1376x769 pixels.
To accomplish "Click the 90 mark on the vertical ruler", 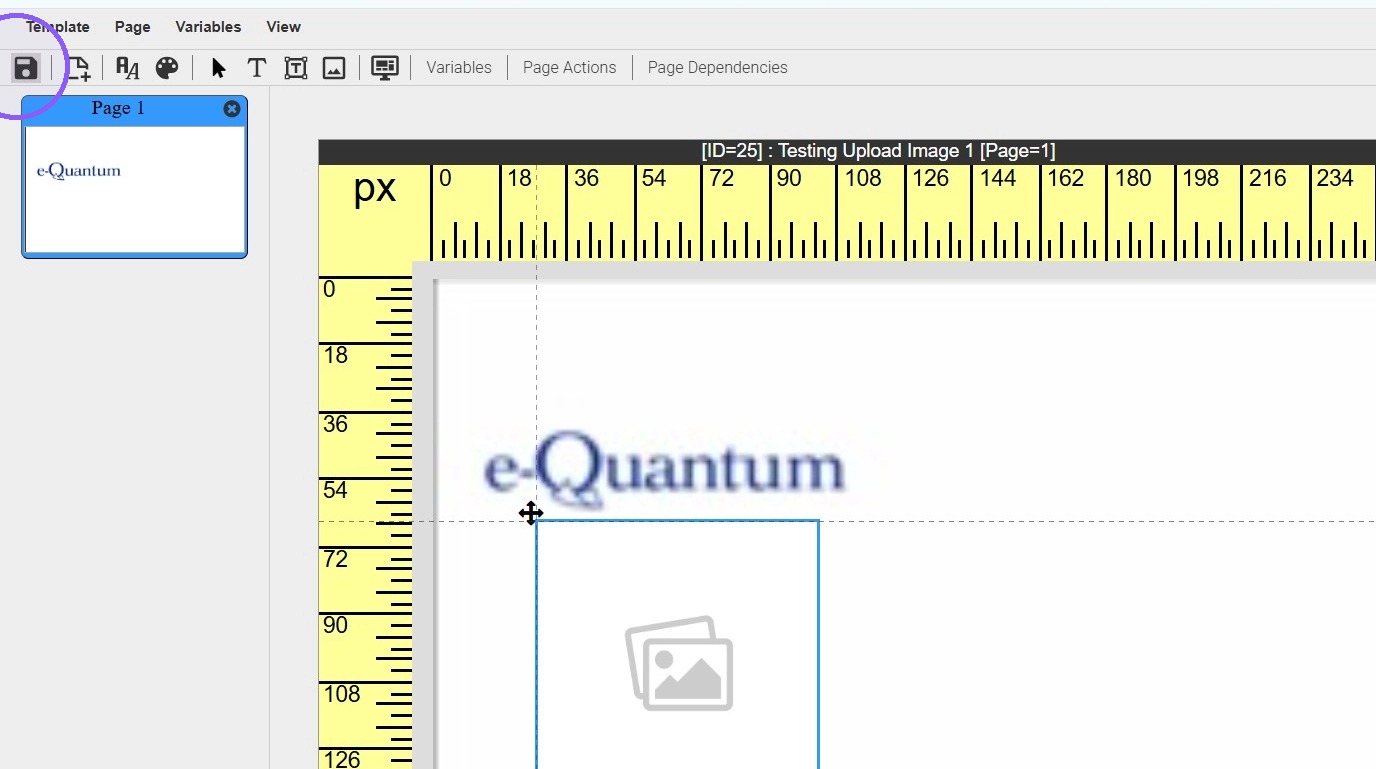I will click(x=336, y=625).
